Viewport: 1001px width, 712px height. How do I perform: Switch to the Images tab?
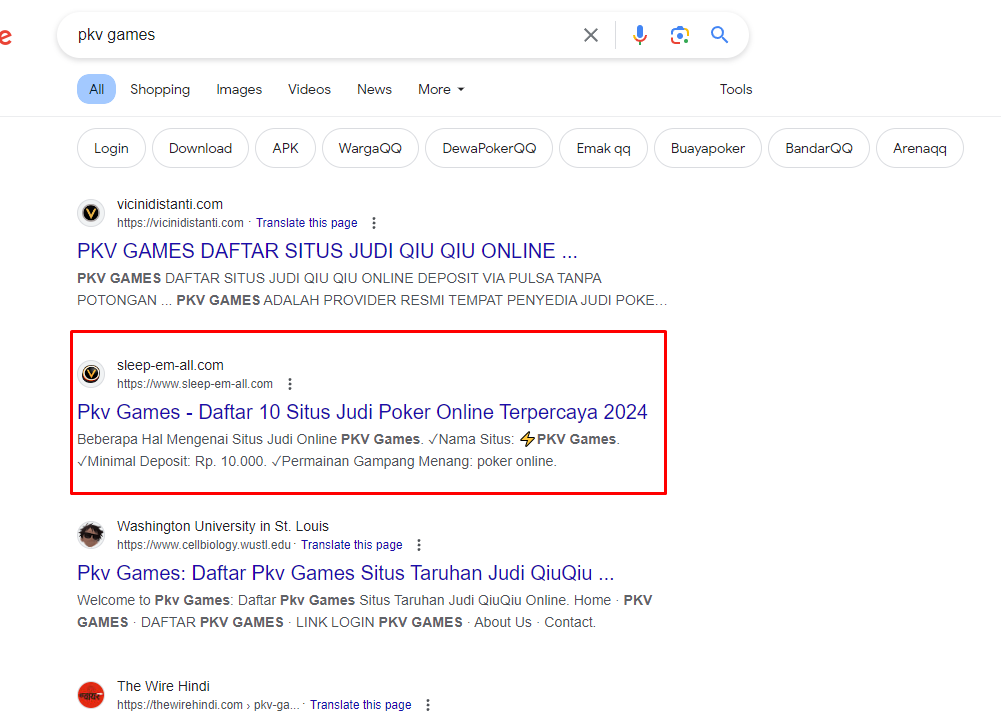pyautogui.click(x=239, y=89)
